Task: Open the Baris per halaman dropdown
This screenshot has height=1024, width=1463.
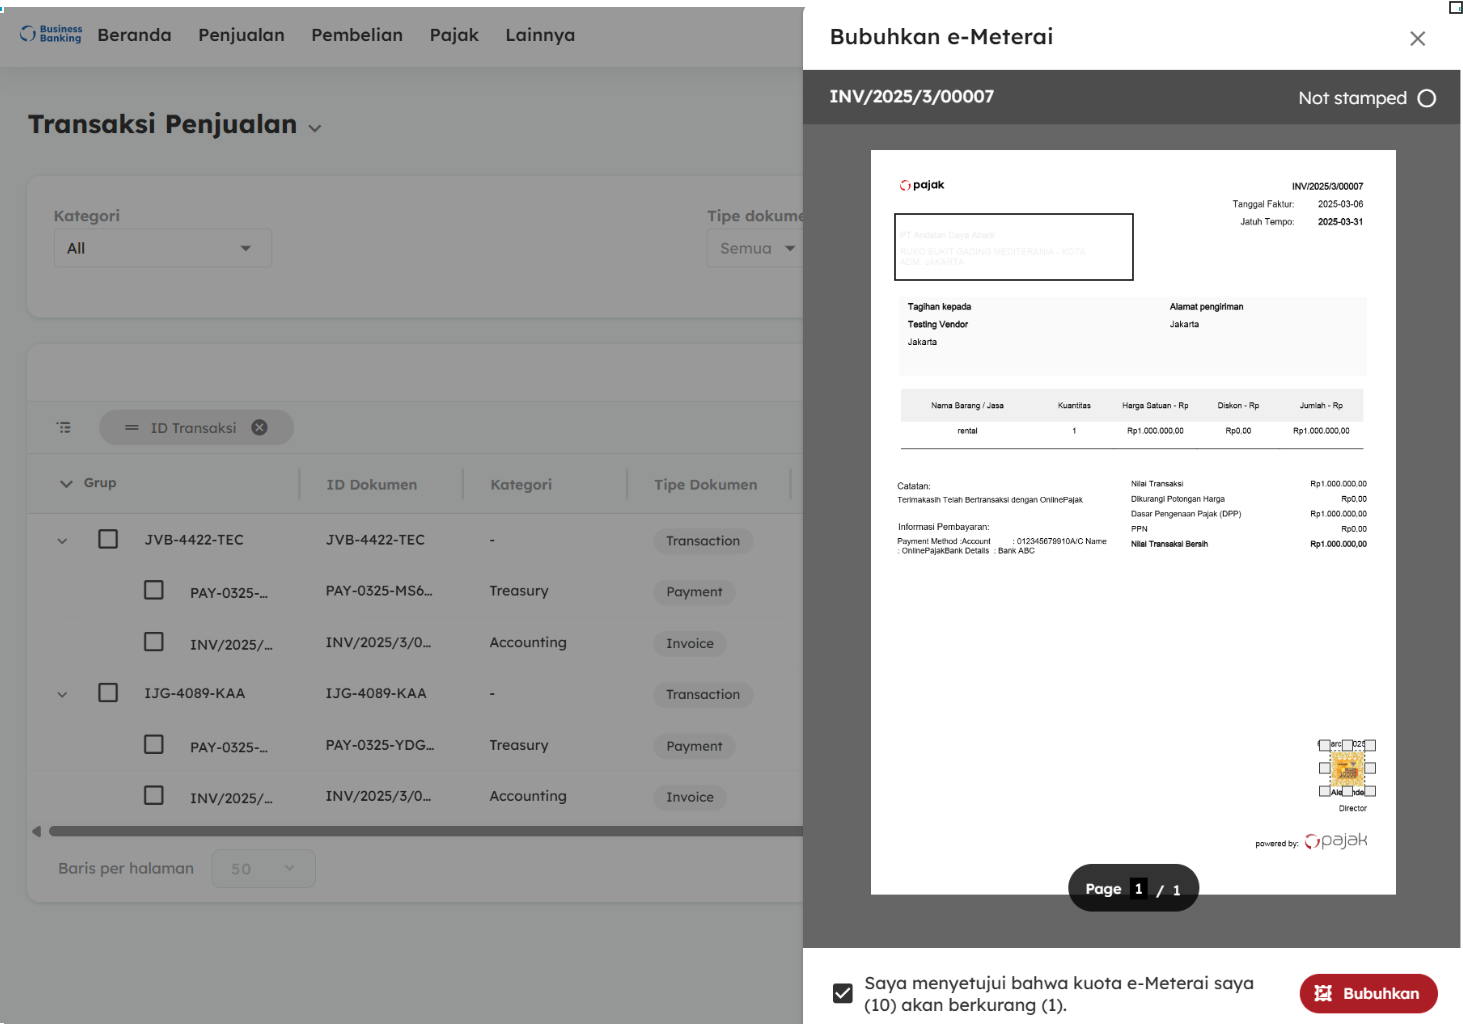Action: [263, 869]
